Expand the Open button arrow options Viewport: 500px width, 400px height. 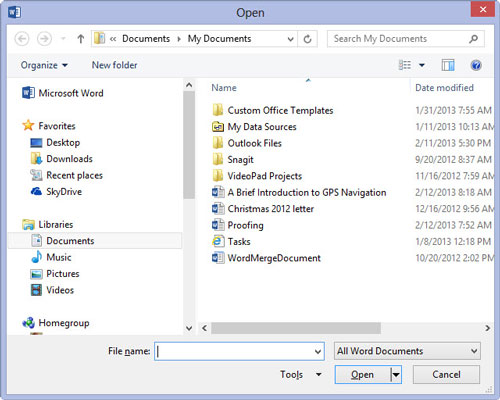click(x=396, y=374)
